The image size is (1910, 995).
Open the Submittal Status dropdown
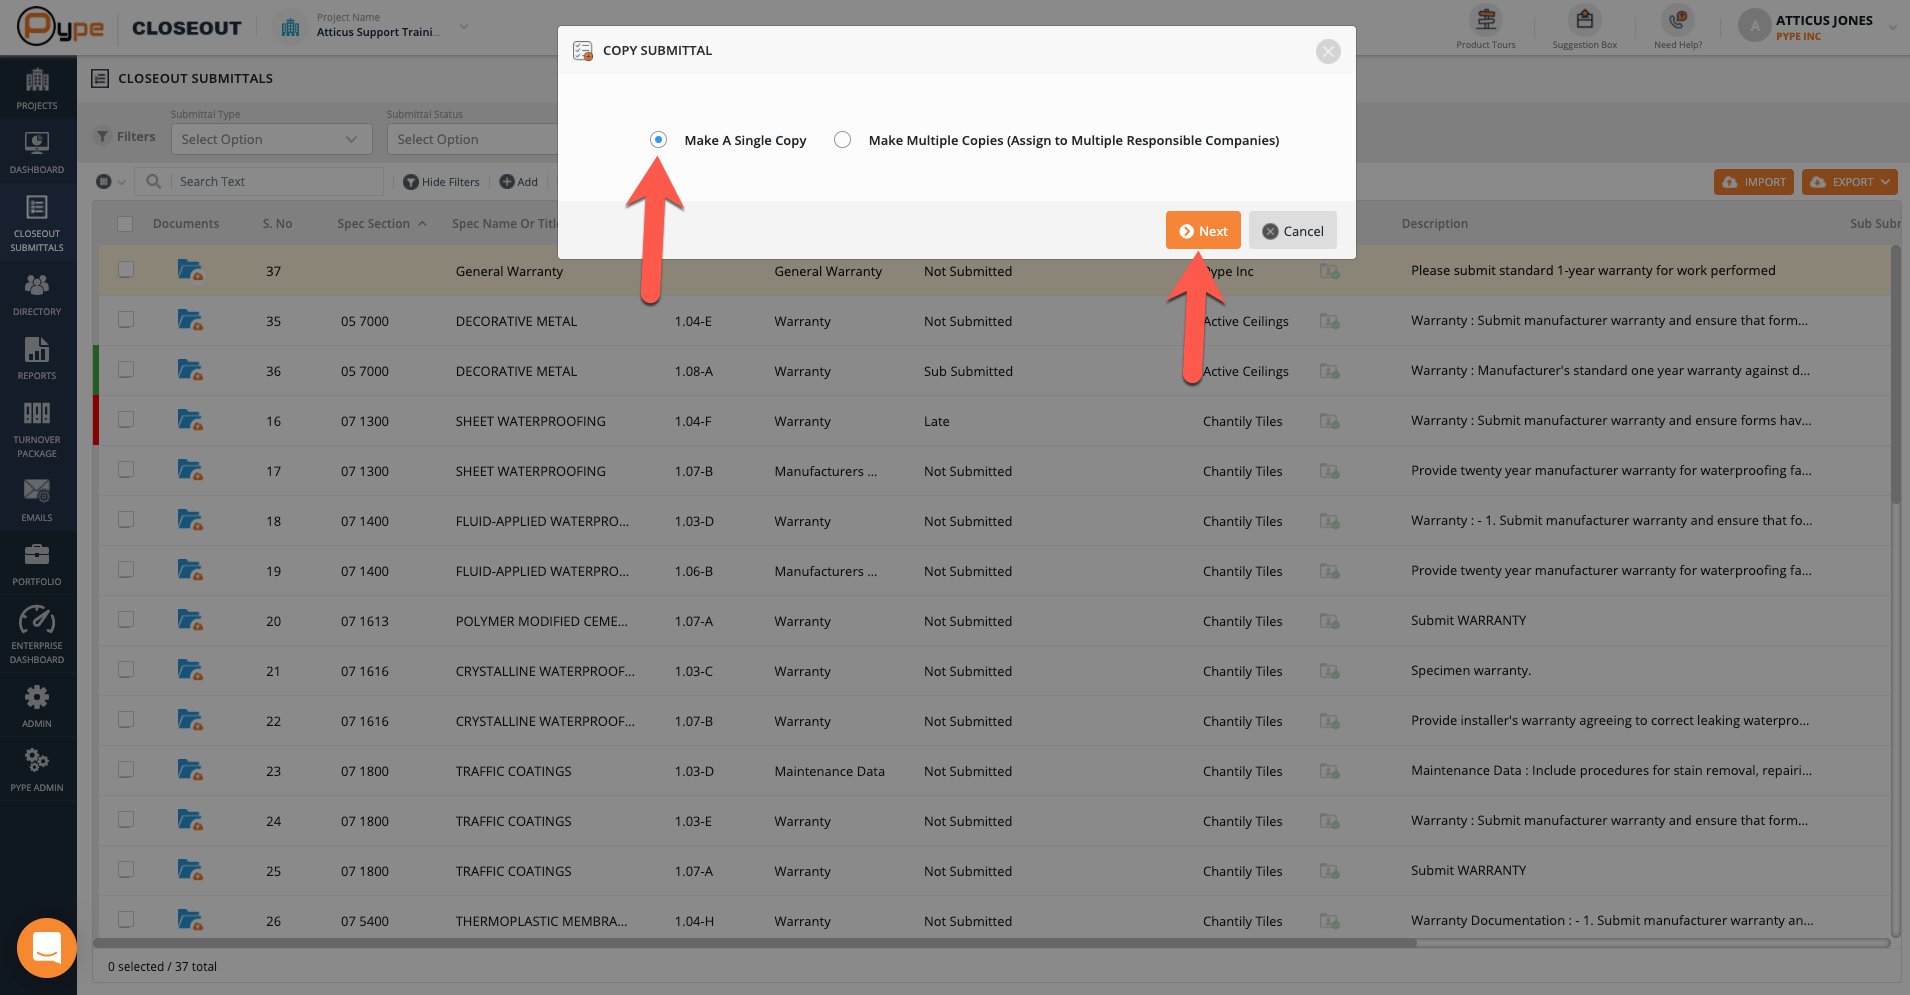pos(472,139)
